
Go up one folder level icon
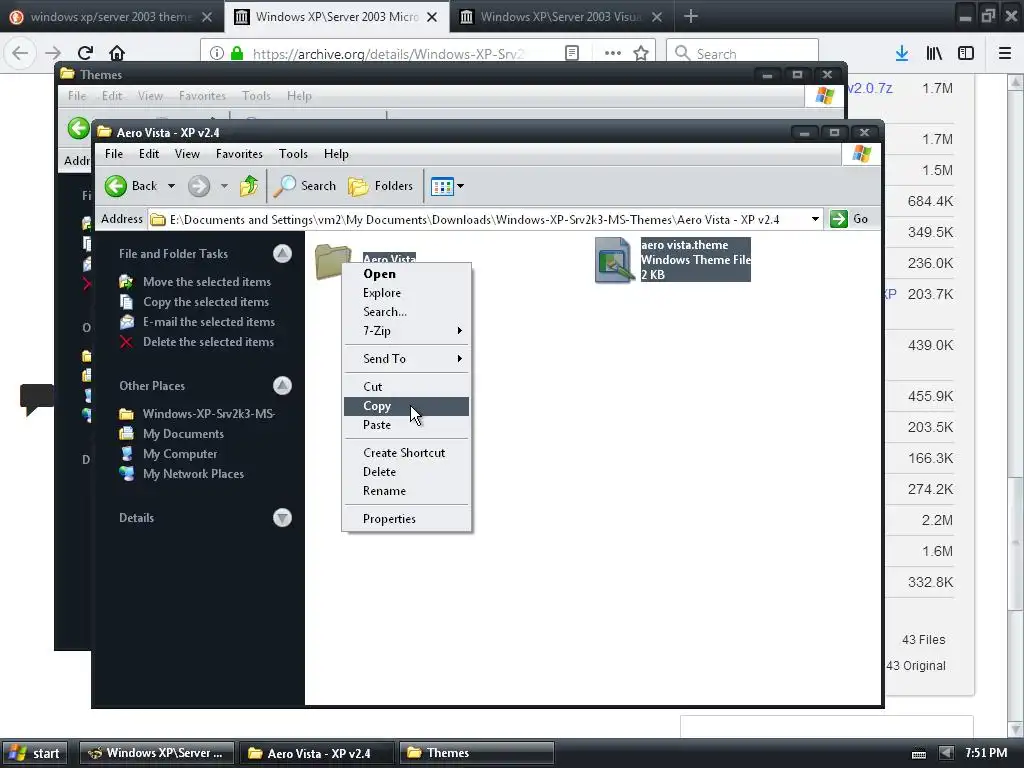click(x=249, y=186)
